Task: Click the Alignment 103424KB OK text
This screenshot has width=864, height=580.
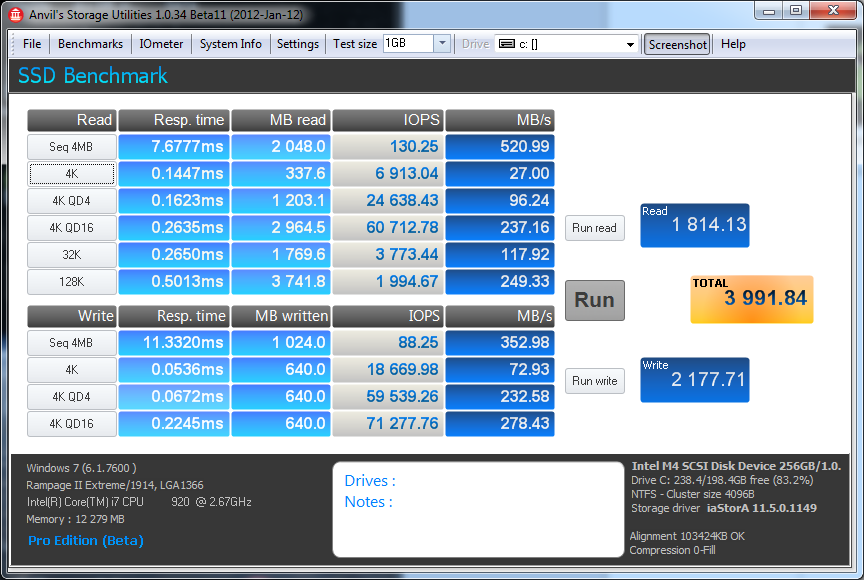Action: (x=687, y=536)
